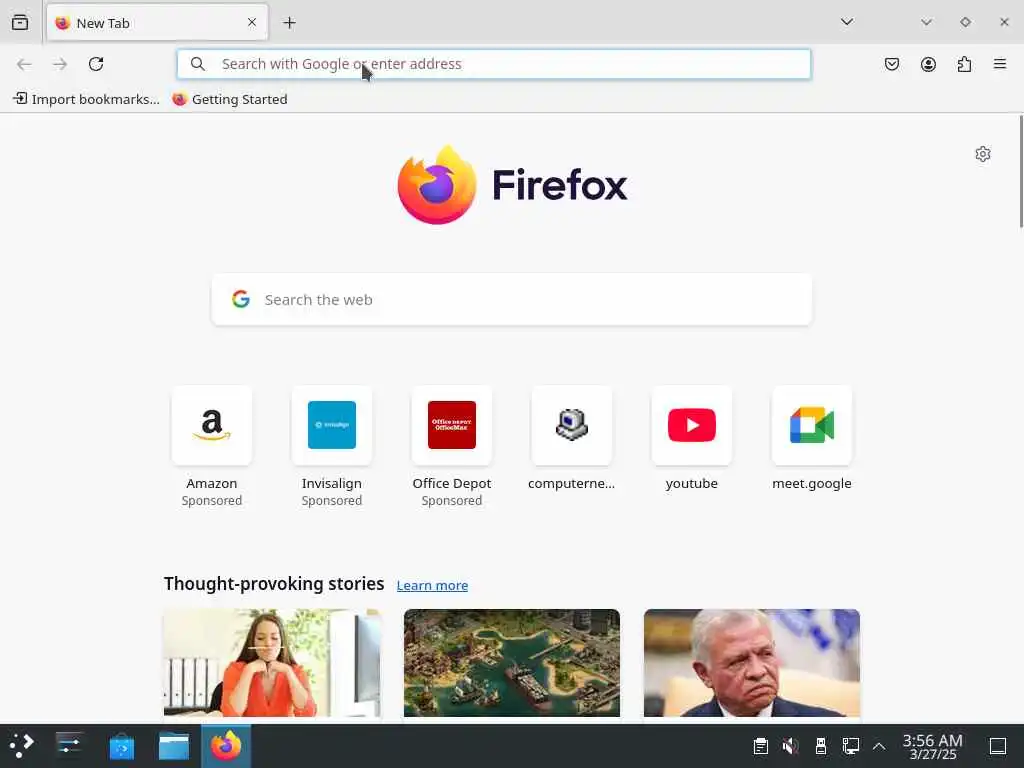Open the Discover store taskbar icon
Image resolution: width=1024 pixels, height=768 pixels.
[121, 746]
